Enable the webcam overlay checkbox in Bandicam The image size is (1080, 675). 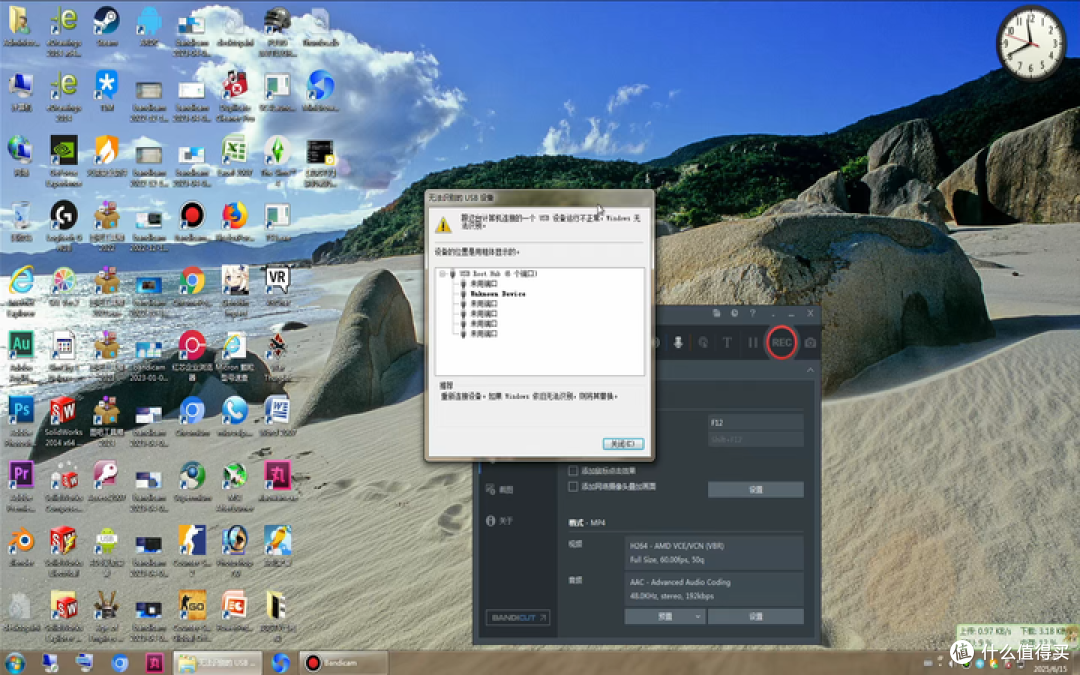point(572,486)
